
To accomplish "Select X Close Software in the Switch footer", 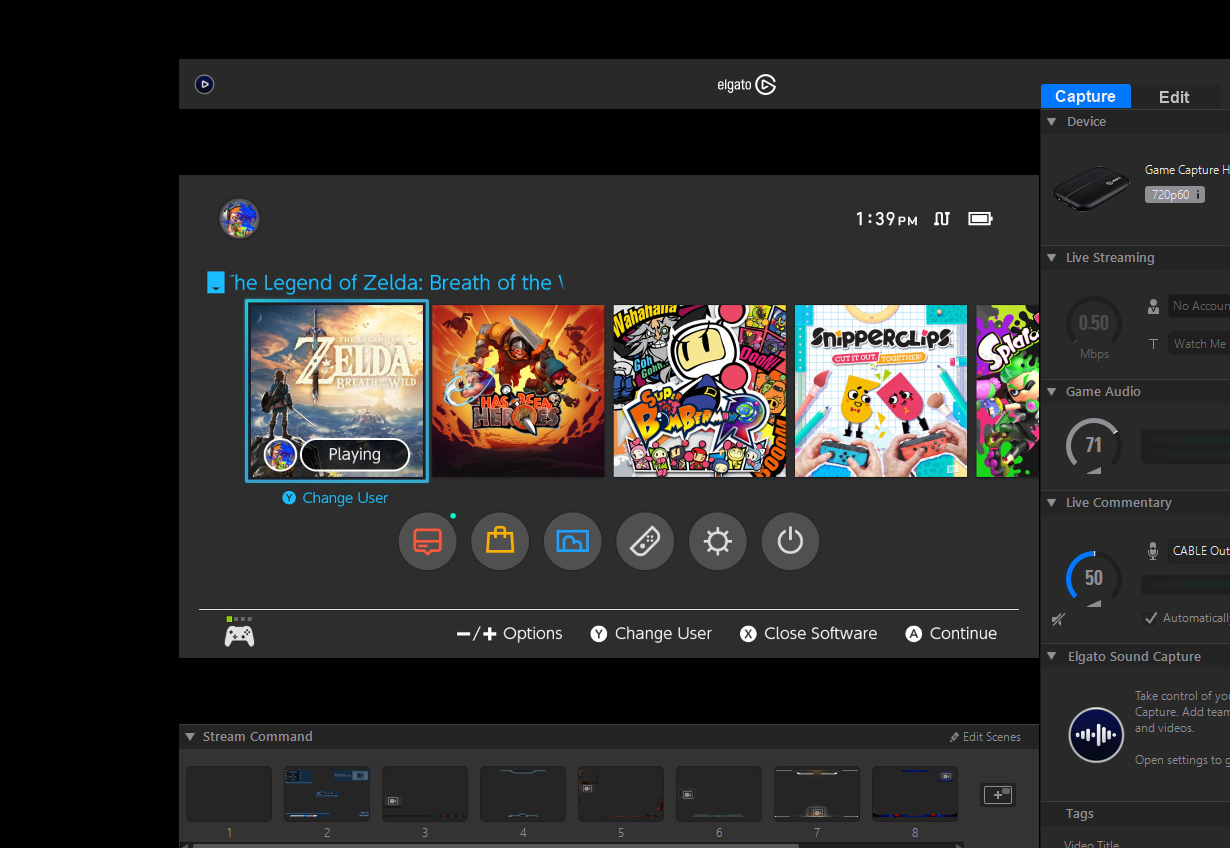I will click(x=809, y=633).
